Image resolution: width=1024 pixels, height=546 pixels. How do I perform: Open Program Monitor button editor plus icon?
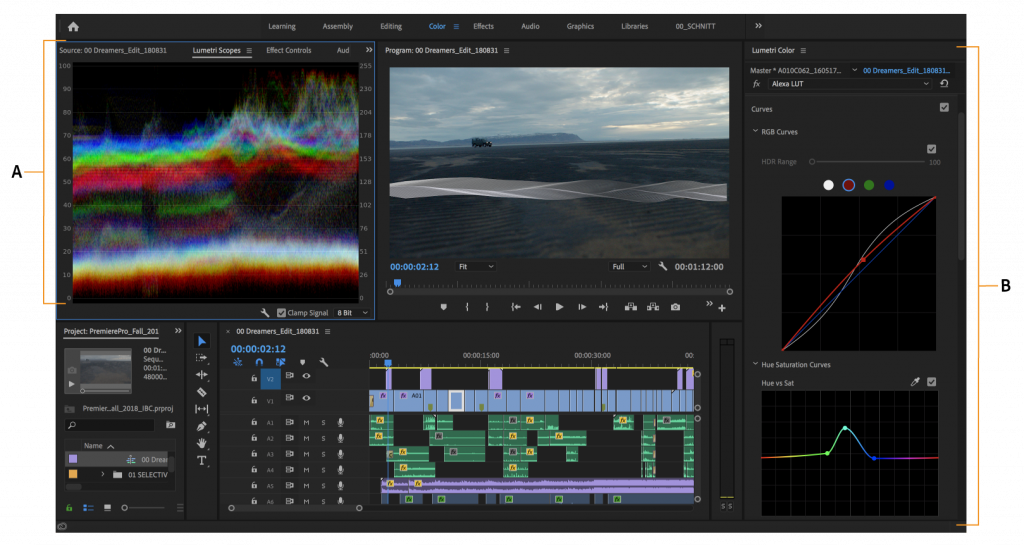(722, 308)
